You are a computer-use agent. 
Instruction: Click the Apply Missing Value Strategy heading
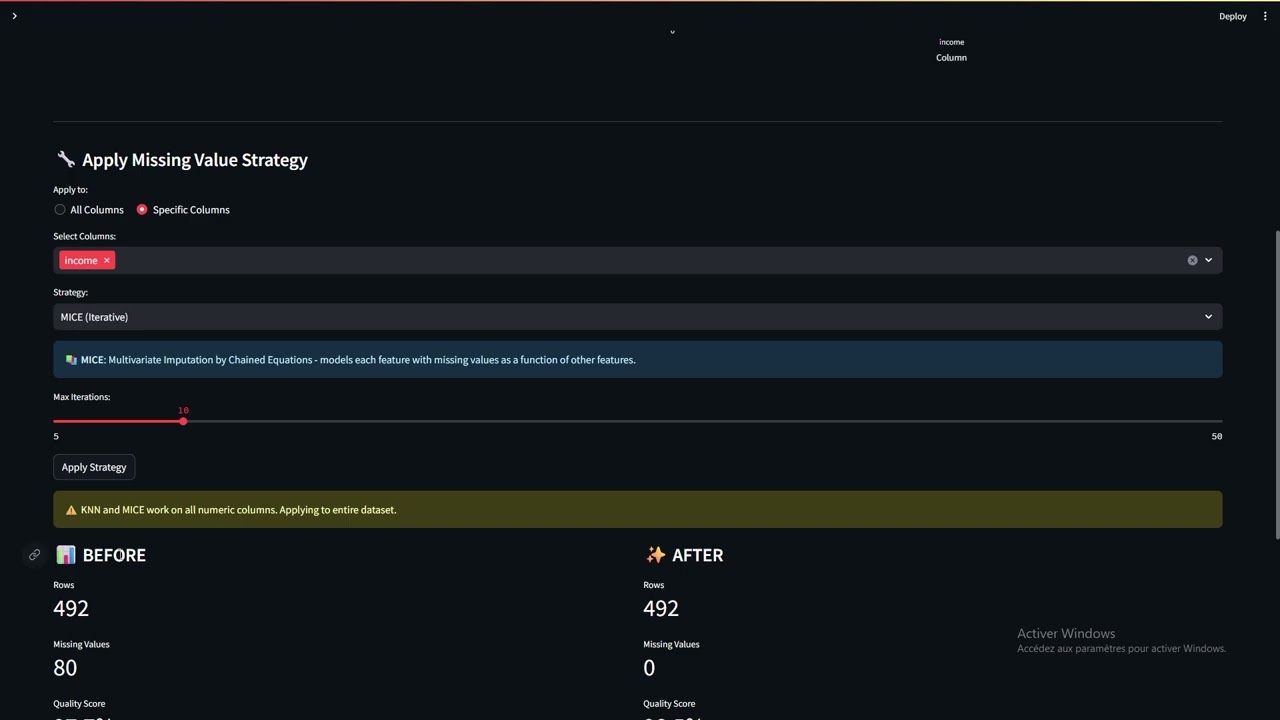(194, 160)
